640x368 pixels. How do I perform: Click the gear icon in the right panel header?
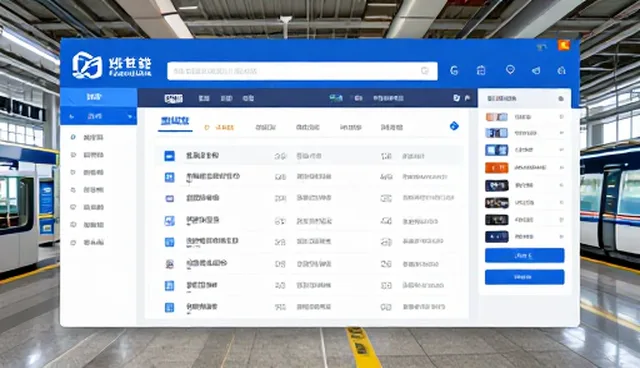click(x=561, y=99)
